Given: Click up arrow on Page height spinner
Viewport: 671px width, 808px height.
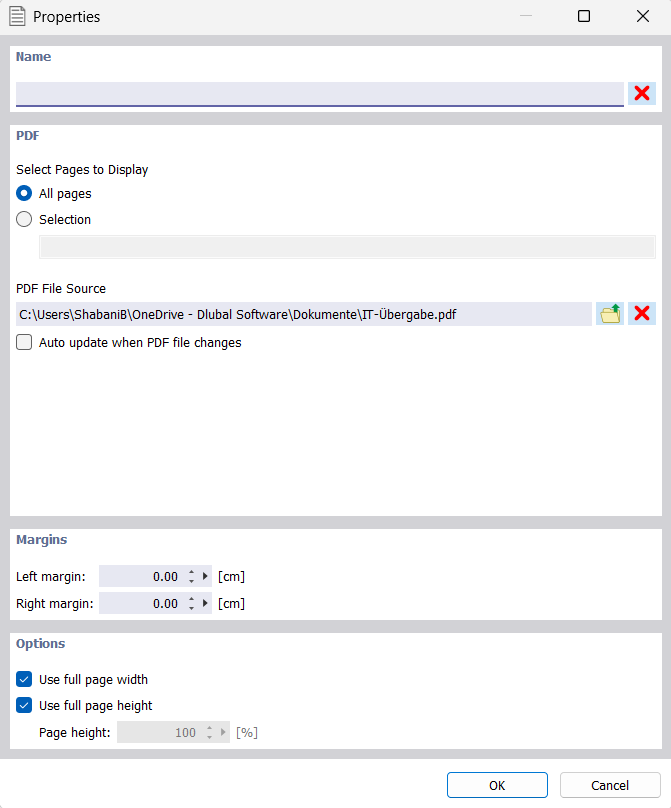Looking at the screenshot, I should tap(209, 727).
